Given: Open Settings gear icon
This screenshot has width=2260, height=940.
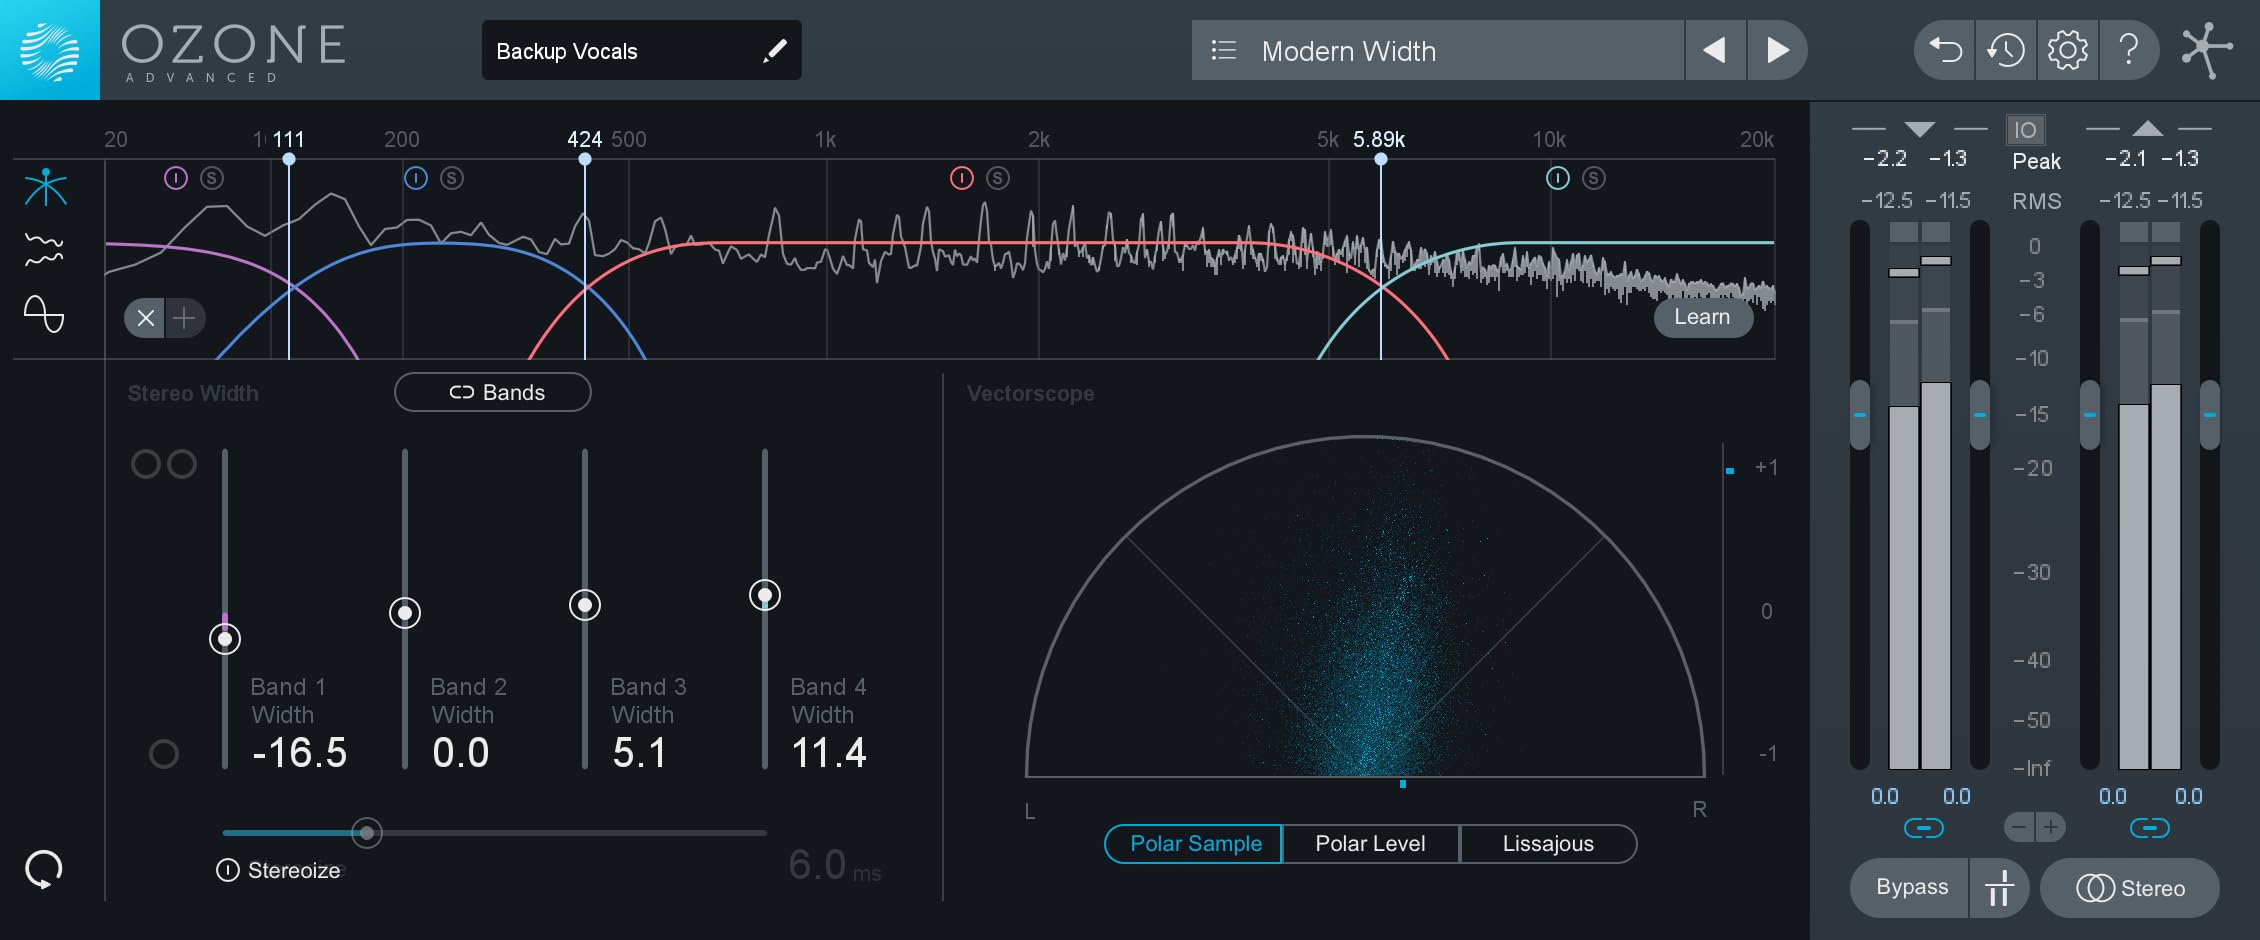Looking at the screenshot, I should 2067,50.
